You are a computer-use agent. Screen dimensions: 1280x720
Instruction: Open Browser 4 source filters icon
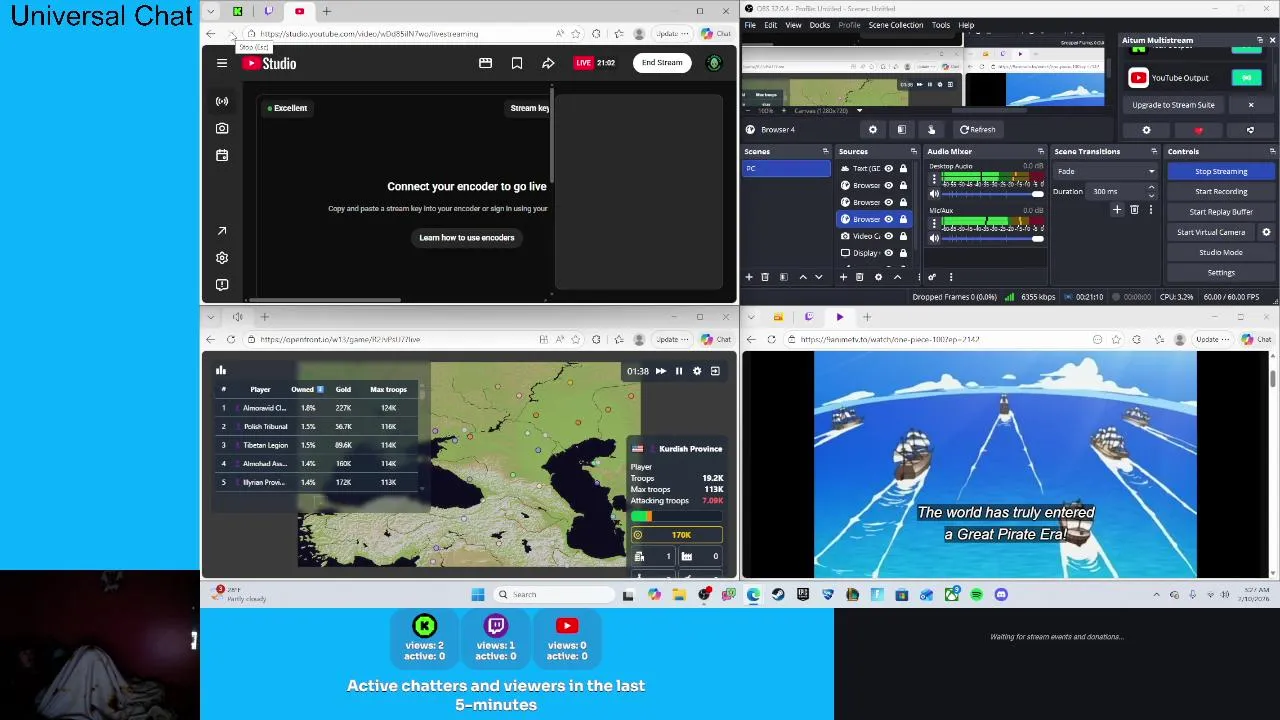pyautogui.click(x=902, y=130)
